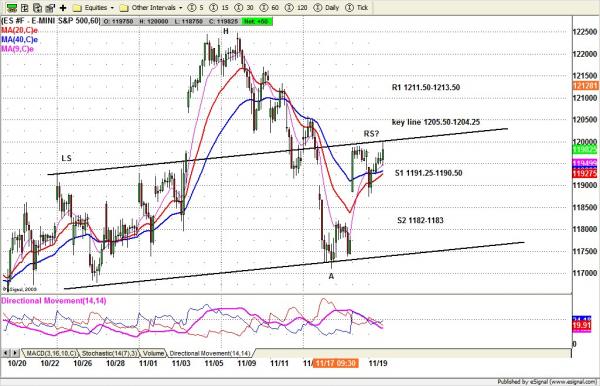
Task: Click the 122500 price axis label
Action: click(585, 32)
